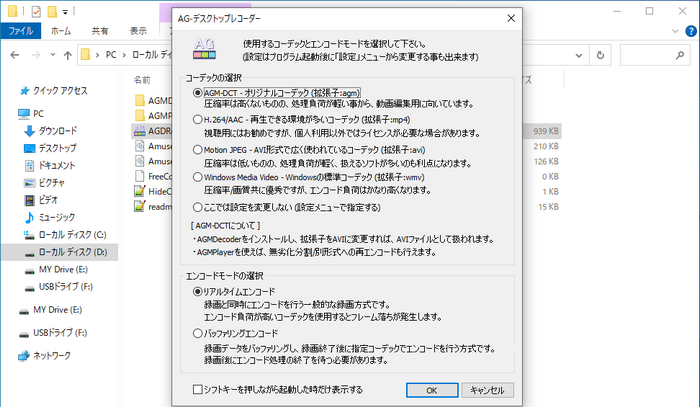
Task: Open the ファイル menu in Explorer
Action: click(21, 31)
